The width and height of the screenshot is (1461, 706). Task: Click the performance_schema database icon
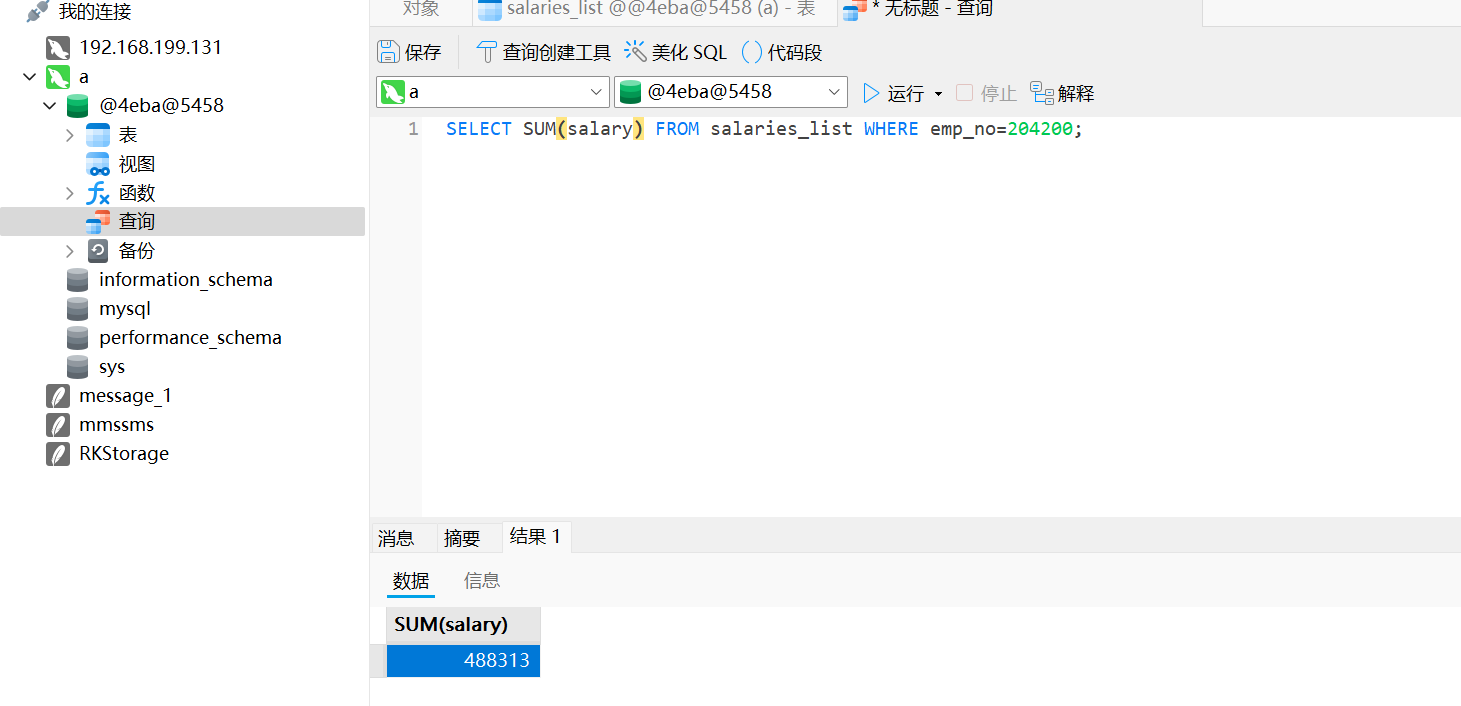(77, 338)
